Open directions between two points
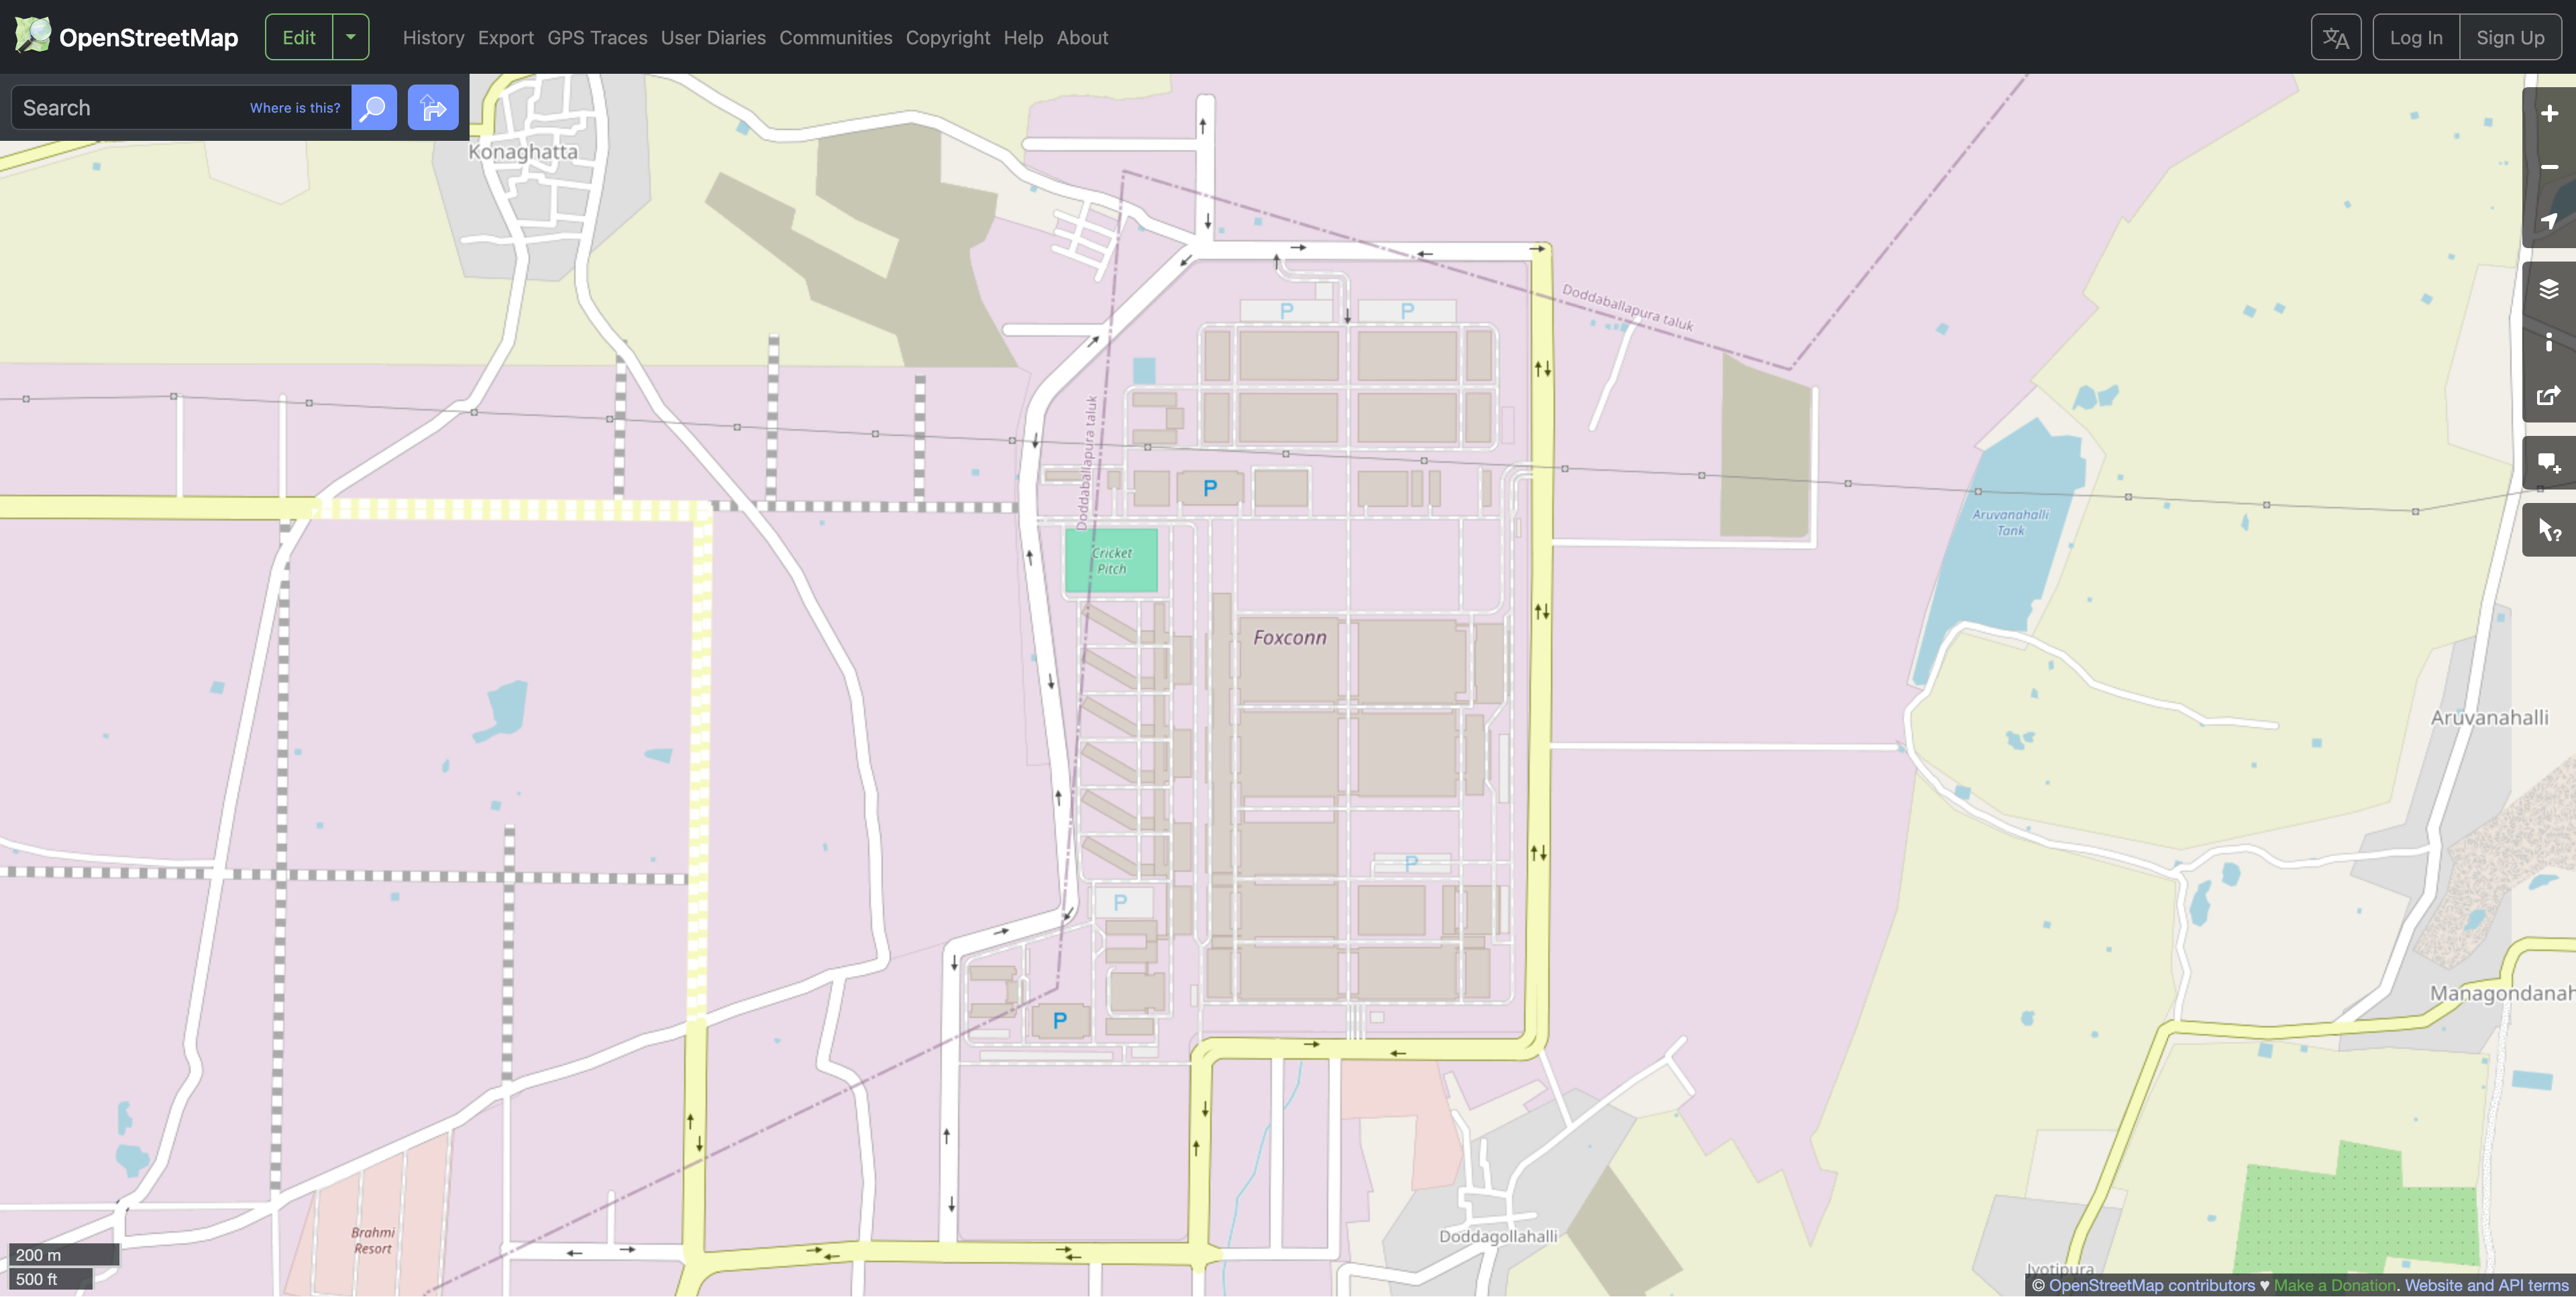 433,108
